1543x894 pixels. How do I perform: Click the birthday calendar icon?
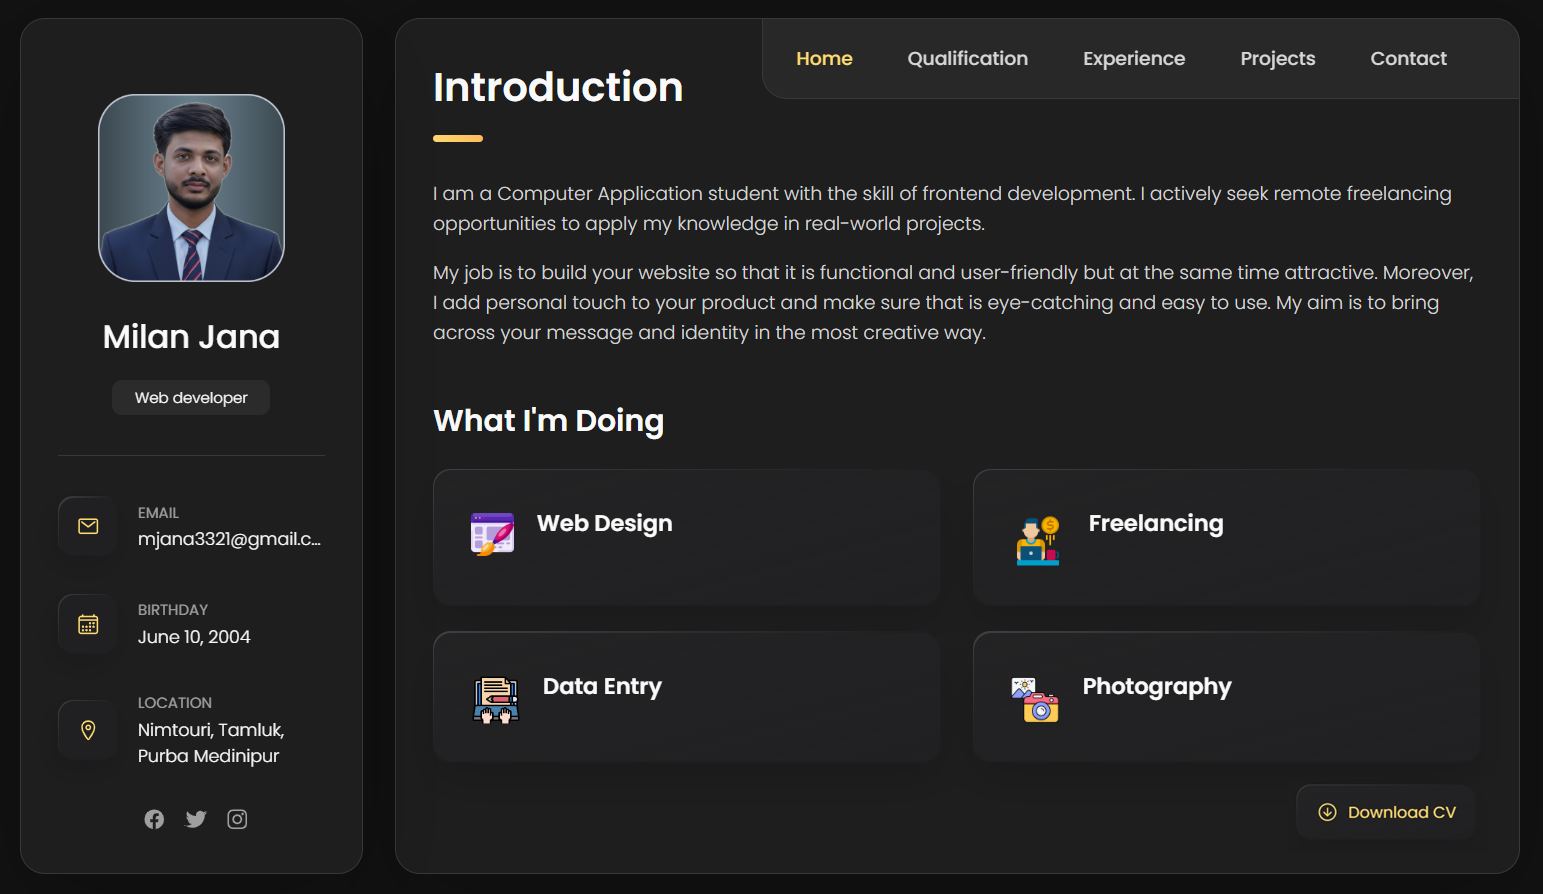[87, 623]
